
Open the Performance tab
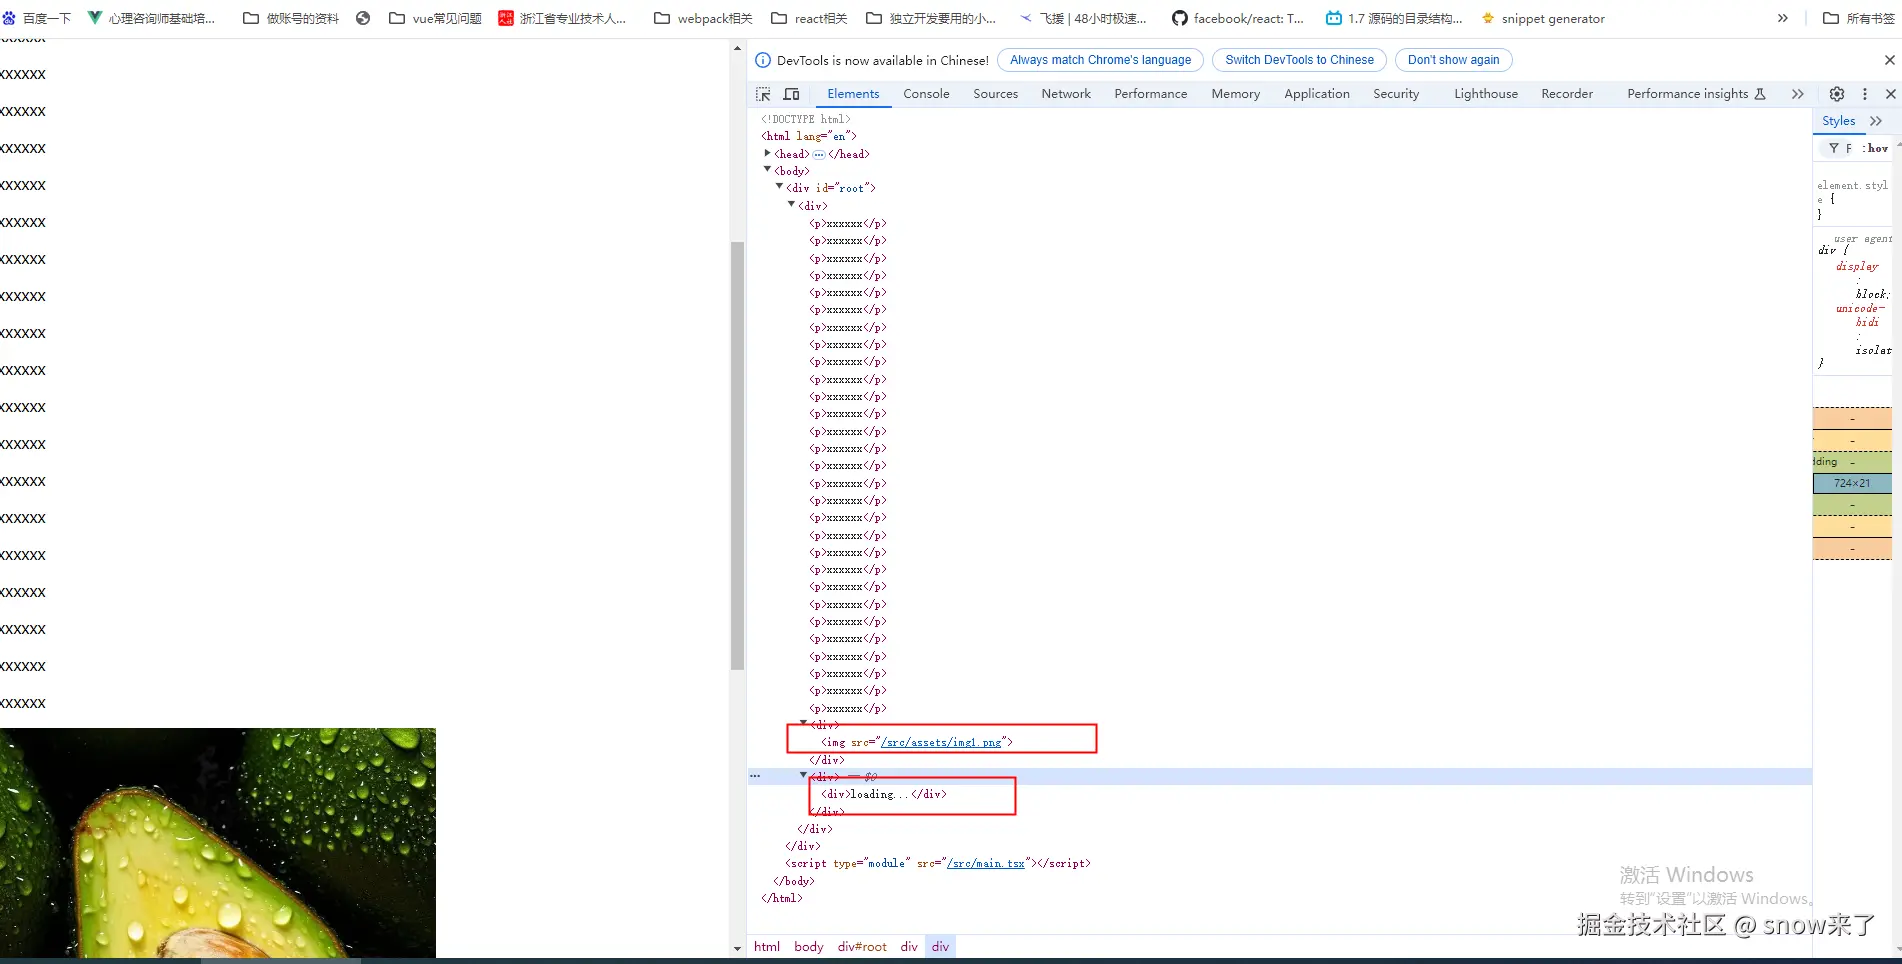pyautogui.click(x=1150, y=94)
